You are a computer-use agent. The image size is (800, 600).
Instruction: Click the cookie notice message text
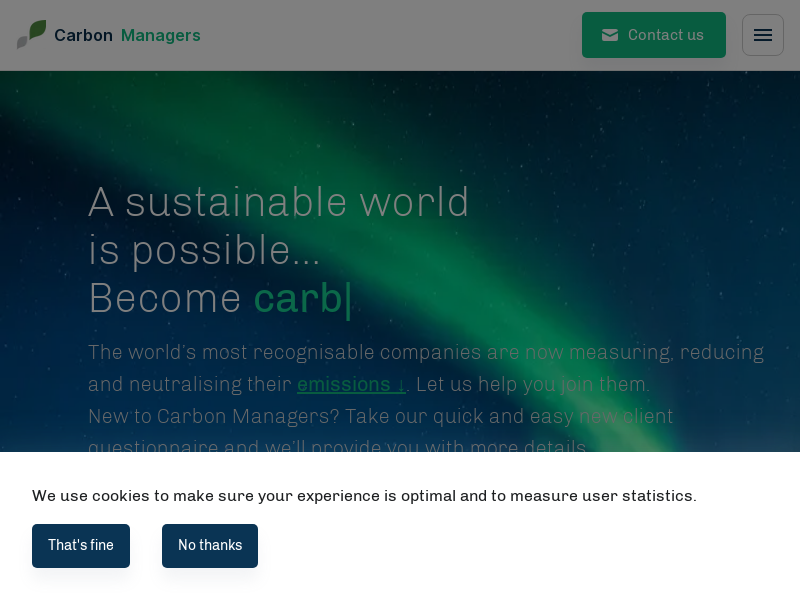364,496
